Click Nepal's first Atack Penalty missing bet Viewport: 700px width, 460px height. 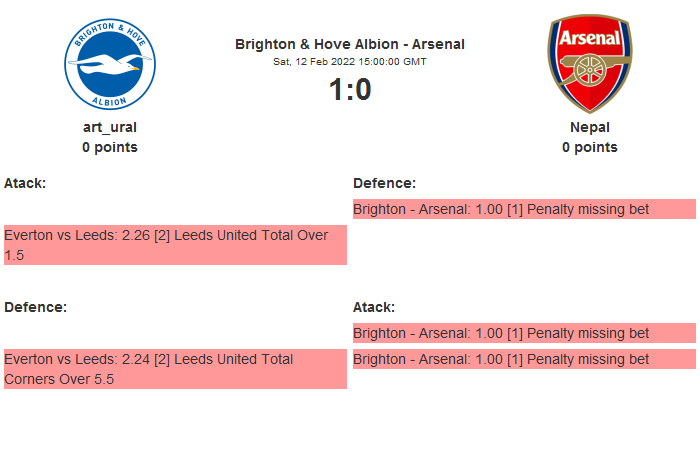point(523,333)
